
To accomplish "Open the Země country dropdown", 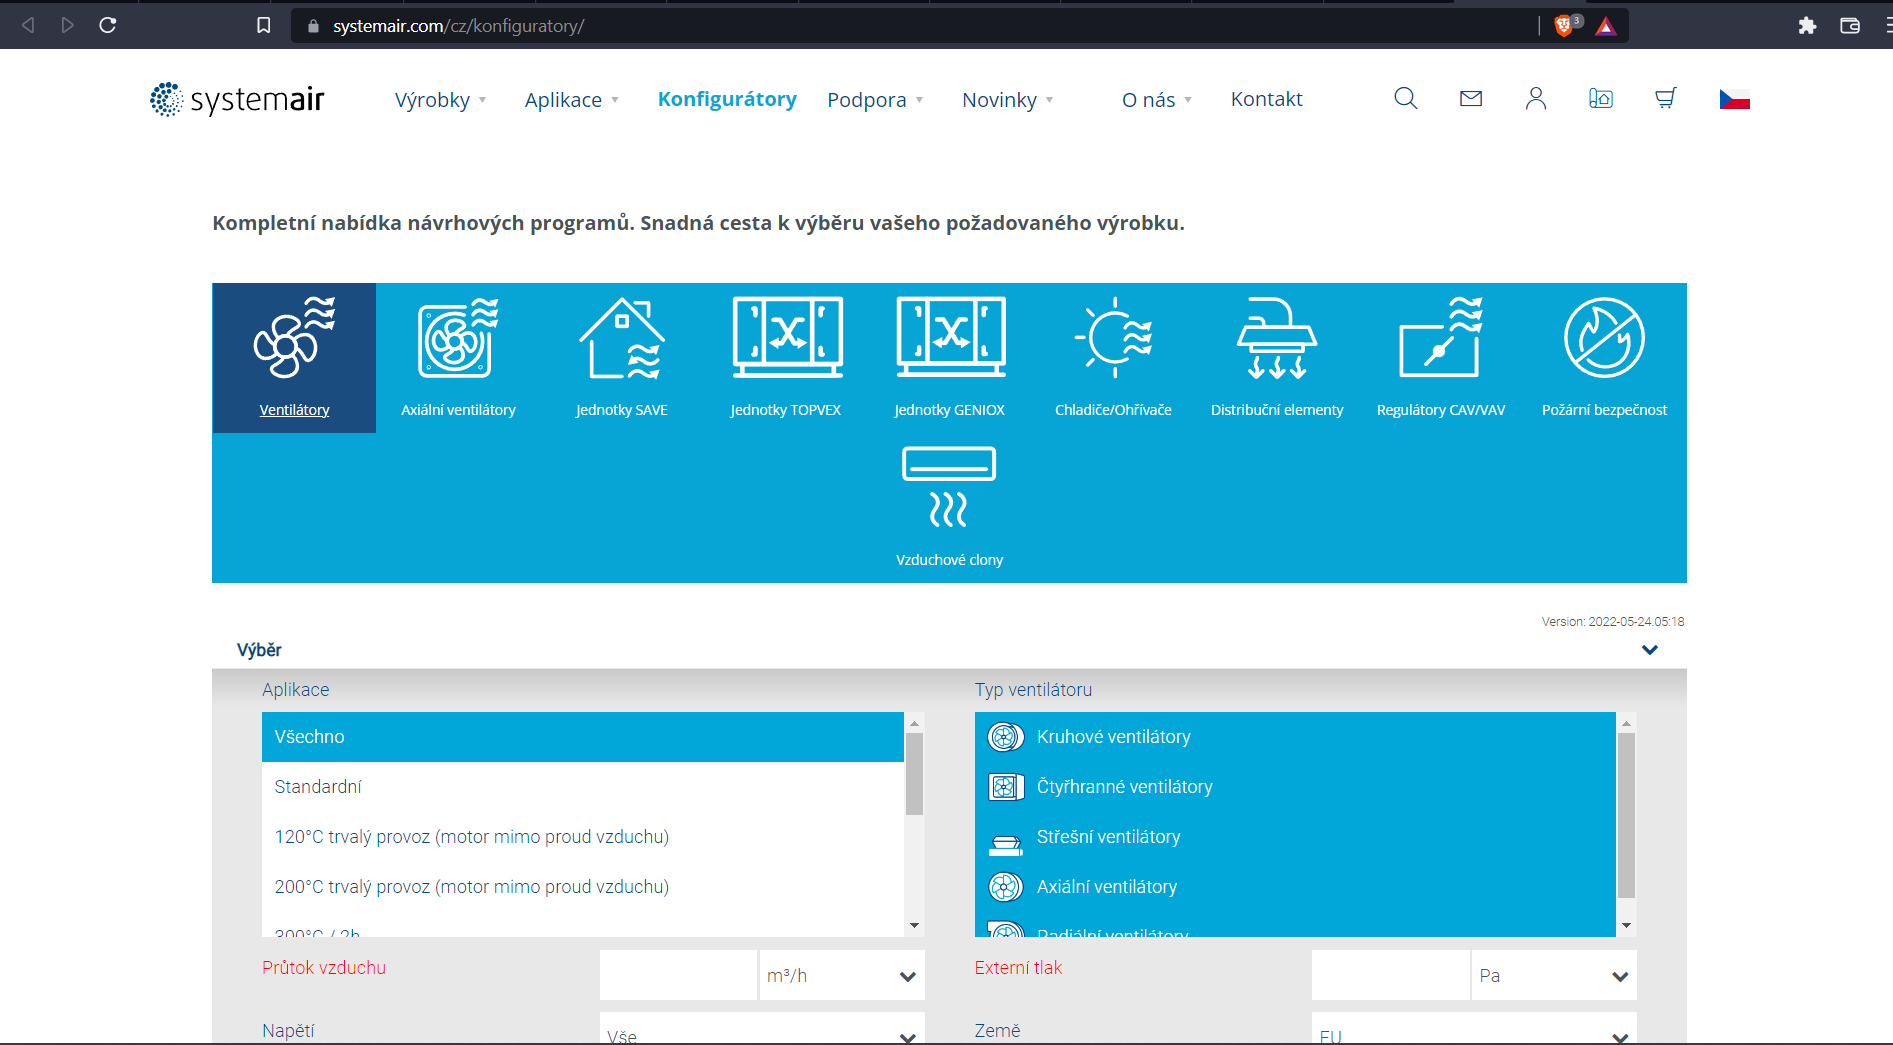I will [1474, 1030].
